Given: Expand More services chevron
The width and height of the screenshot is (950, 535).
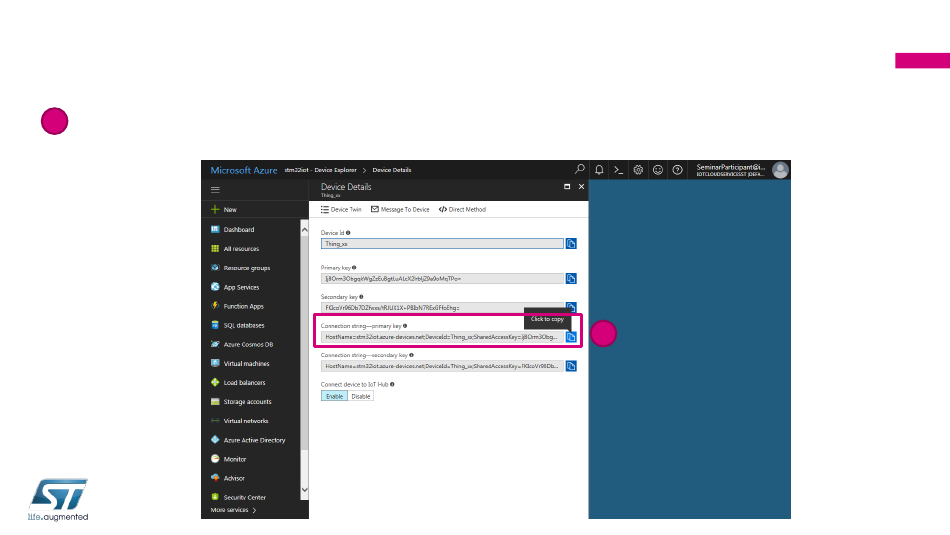Looking at the screenshot, I should coord(254,510).
